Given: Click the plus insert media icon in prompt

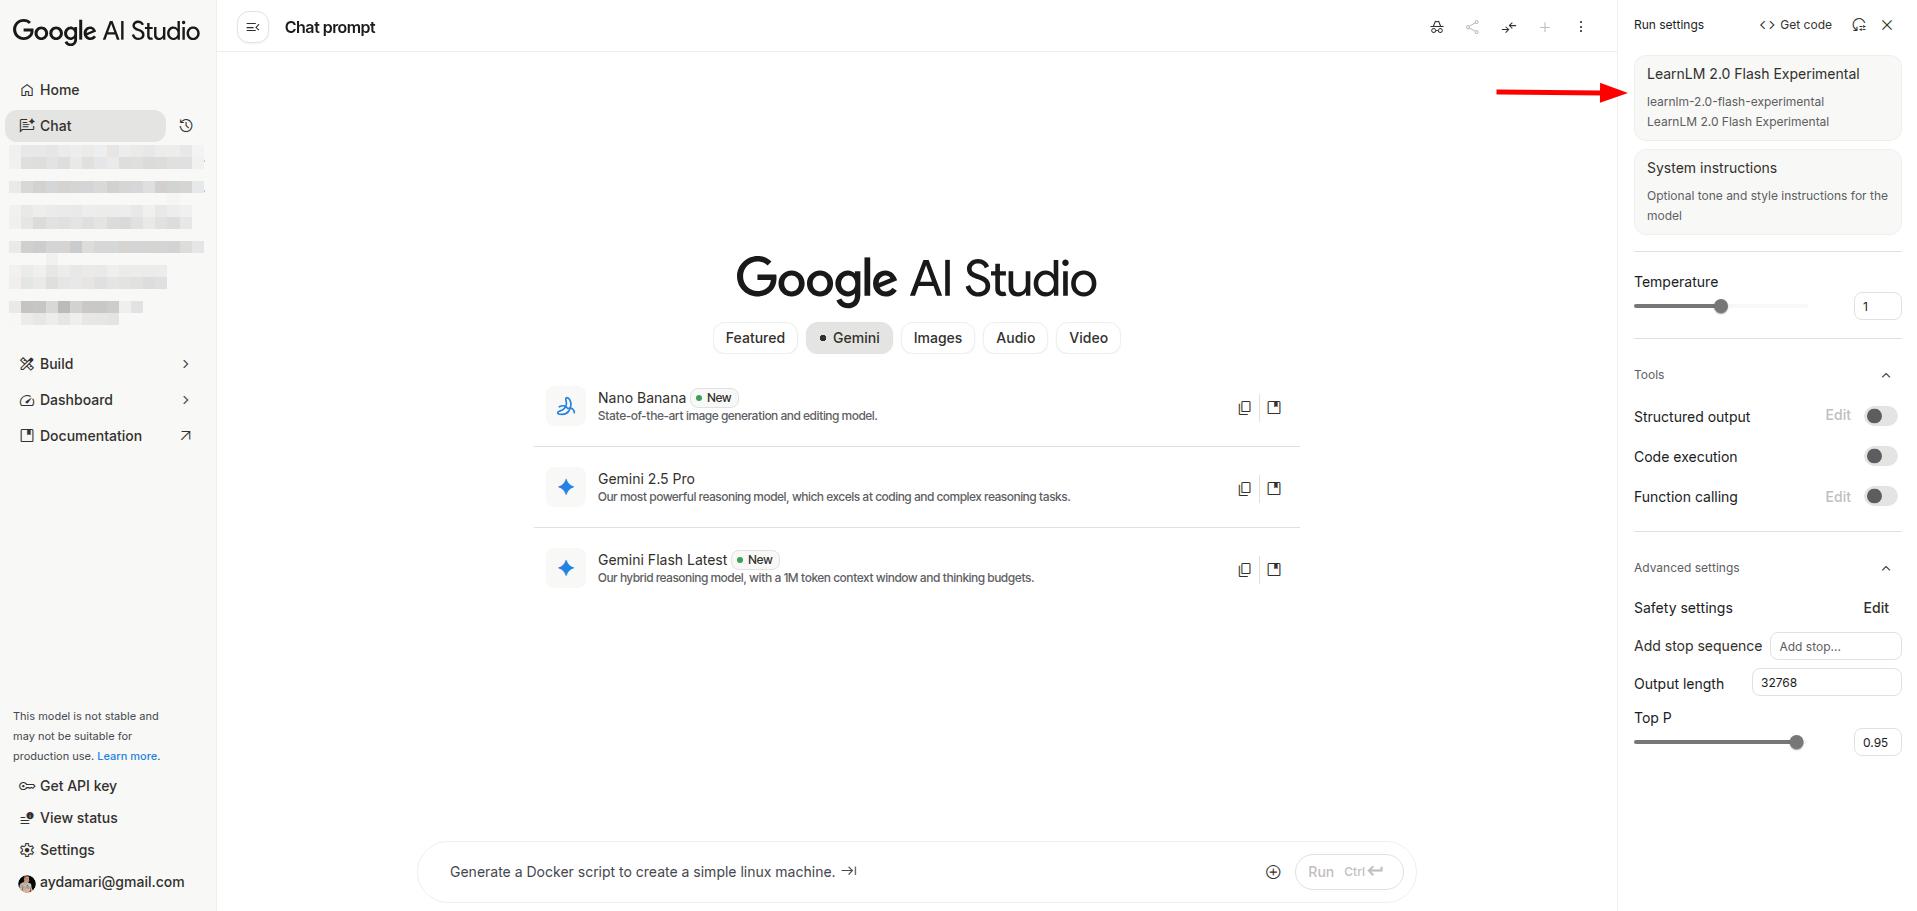Looking at the screenshot, I should click(x=1273, y=872).
